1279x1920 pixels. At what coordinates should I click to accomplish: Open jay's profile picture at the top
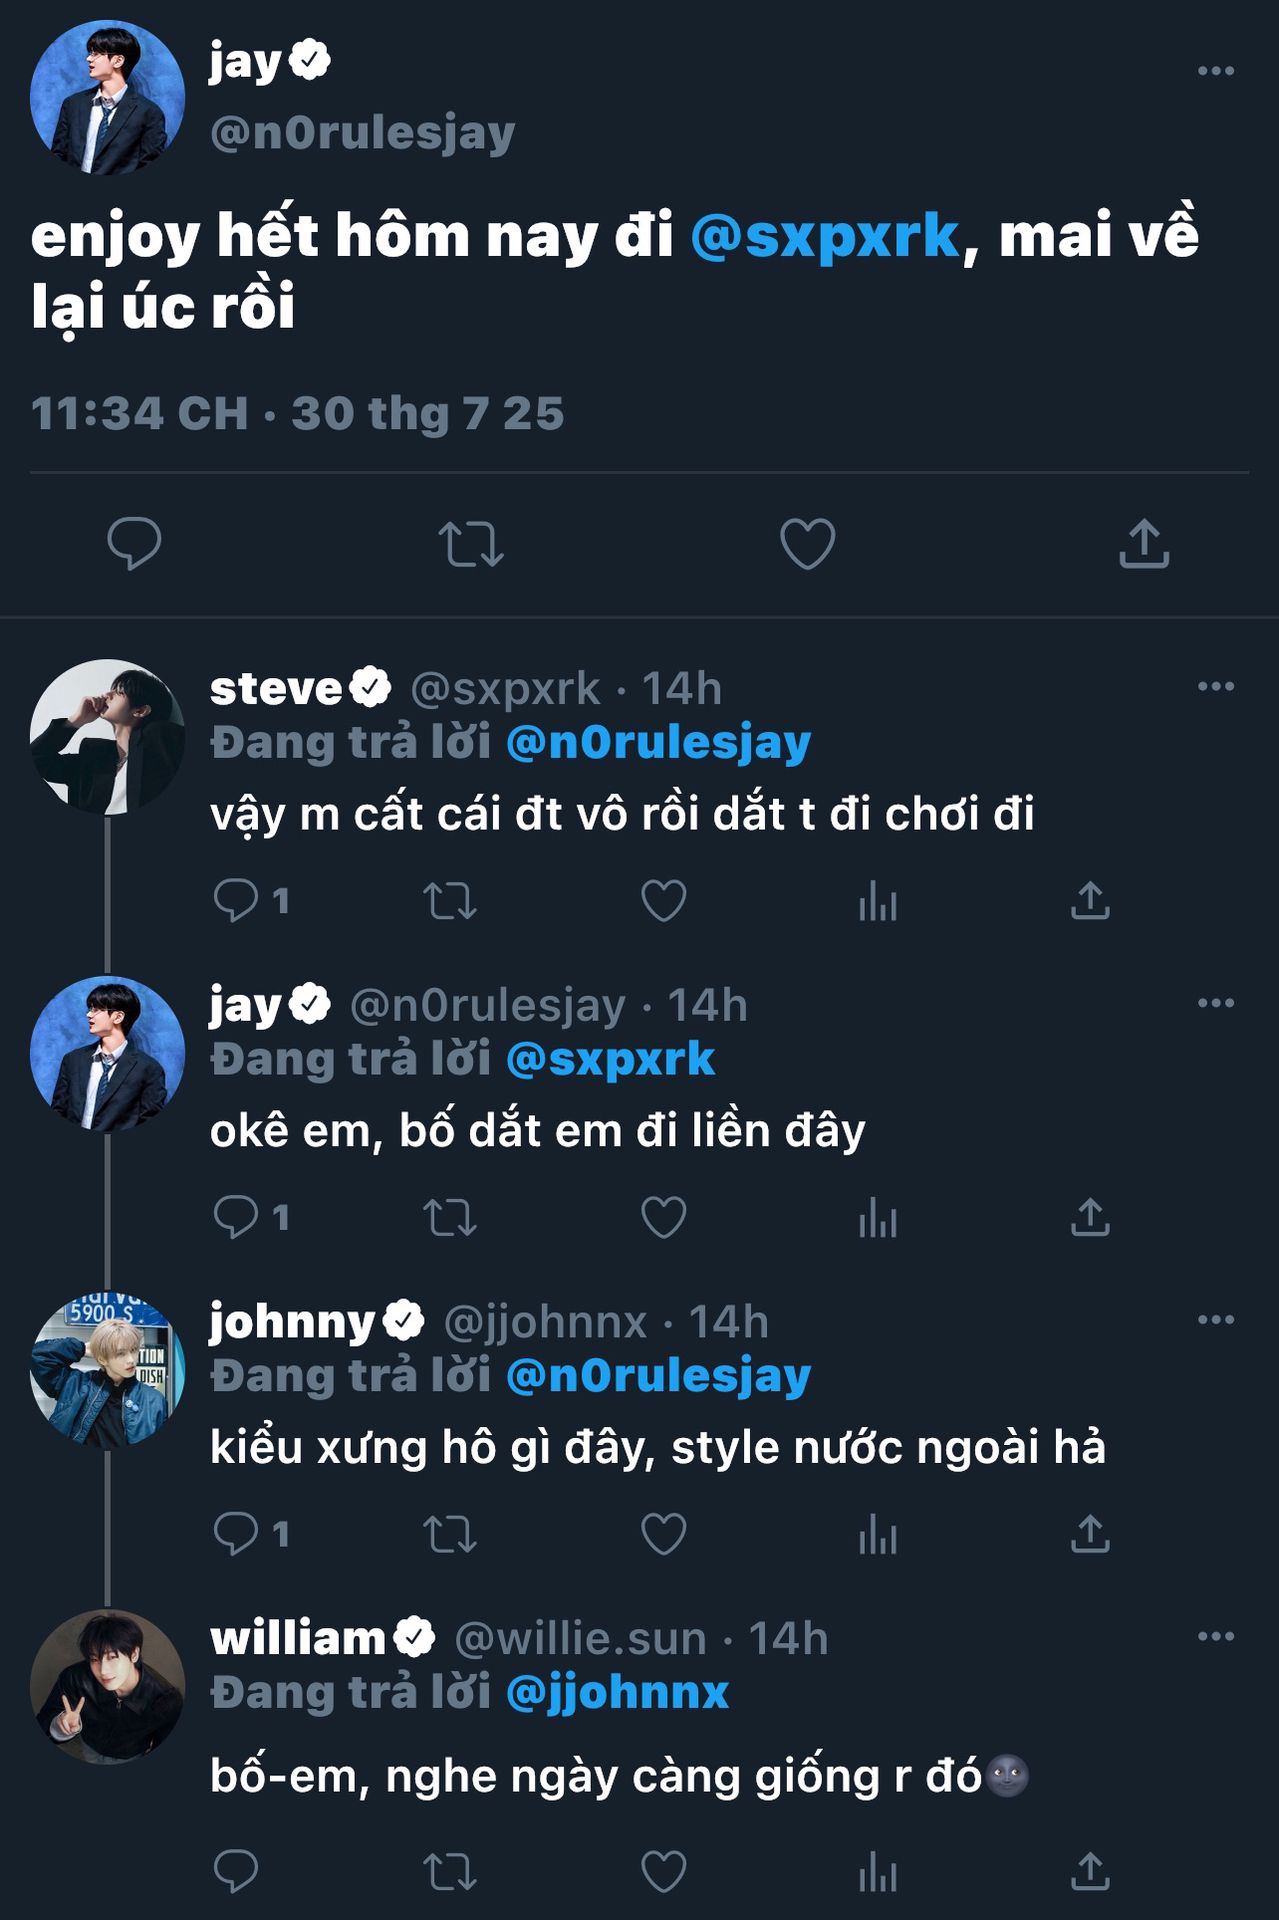point(107,98)
